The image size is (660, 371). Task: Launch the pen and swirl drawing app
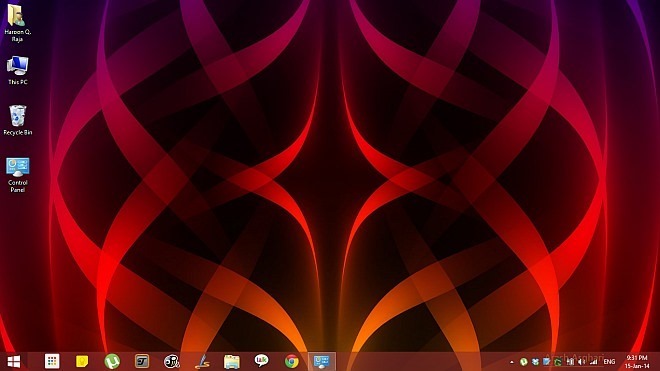coord(202,361)
